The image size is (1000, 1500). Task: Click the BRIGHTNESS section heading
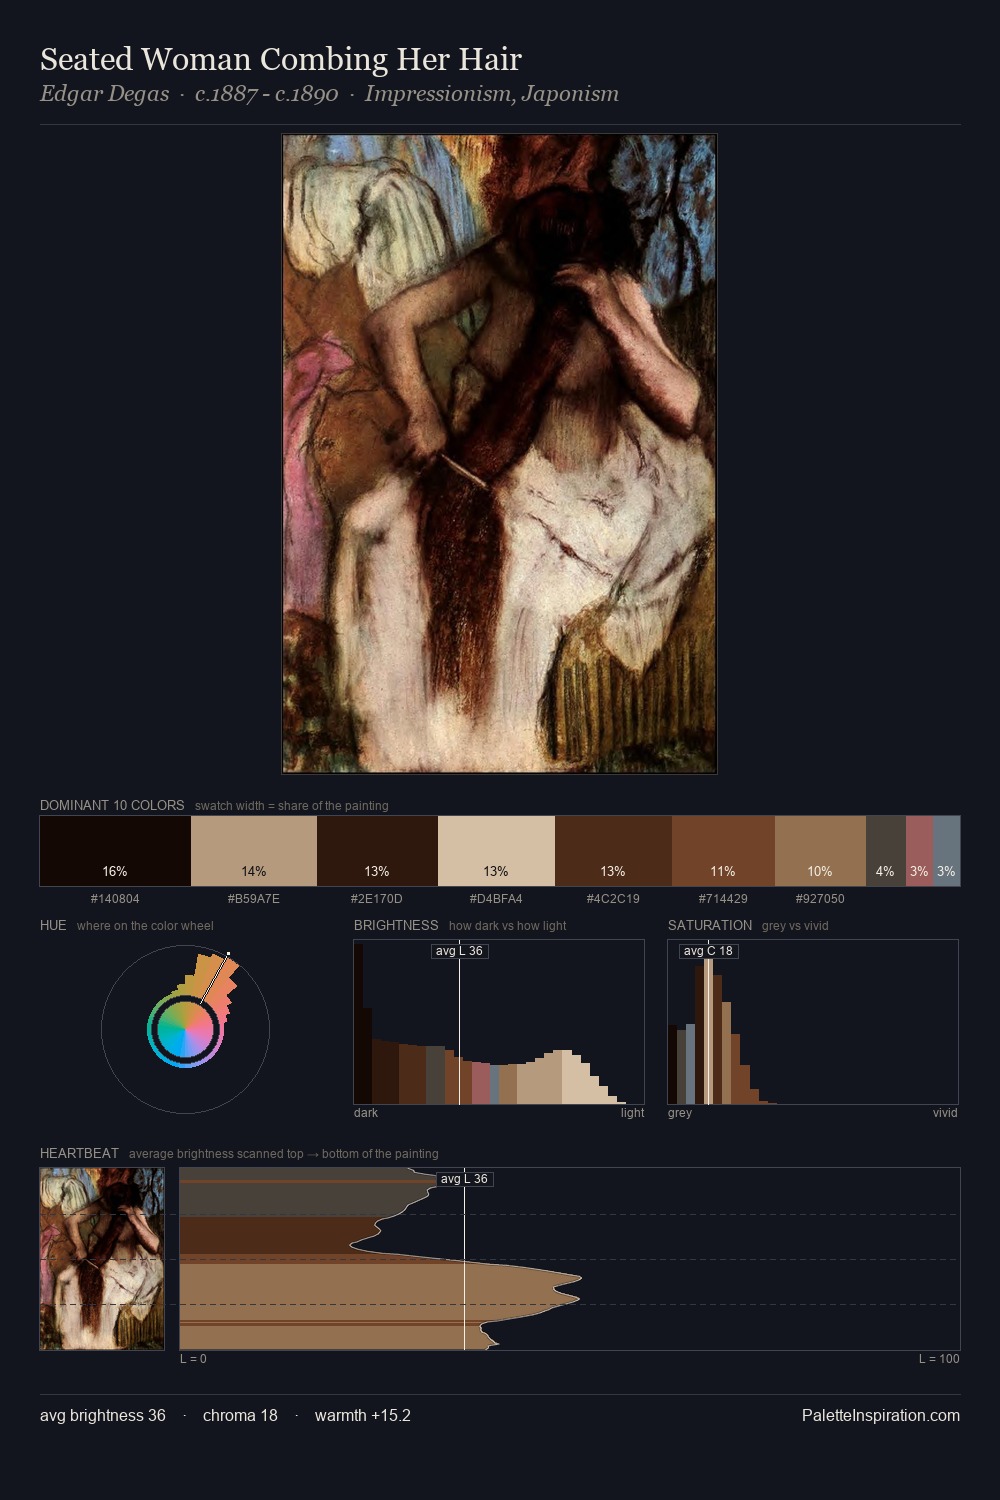click(x=396, y=925)
